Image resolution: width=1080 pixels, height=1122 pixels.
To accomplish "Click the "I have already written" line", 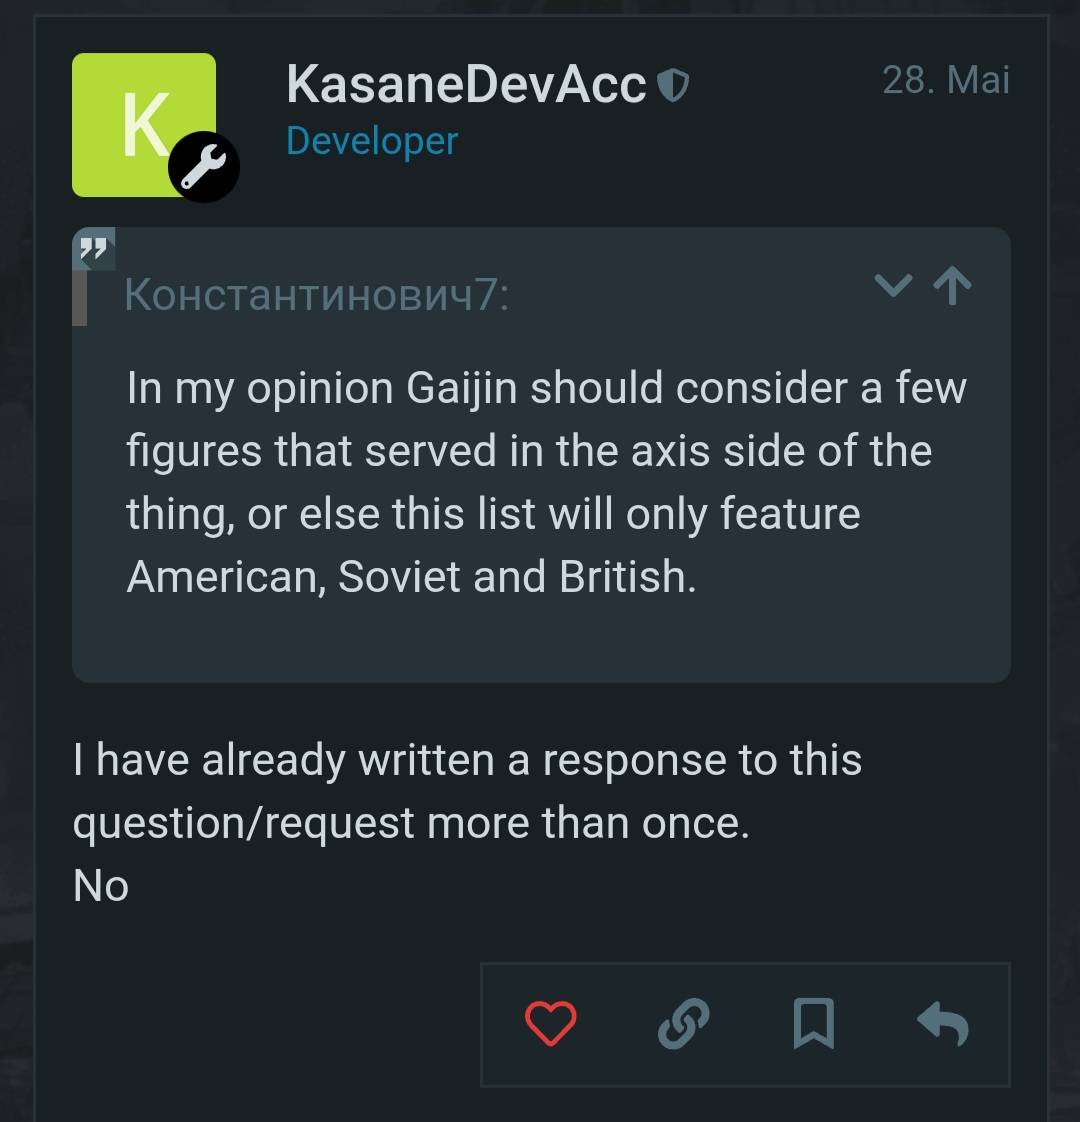I will [467, 760].
